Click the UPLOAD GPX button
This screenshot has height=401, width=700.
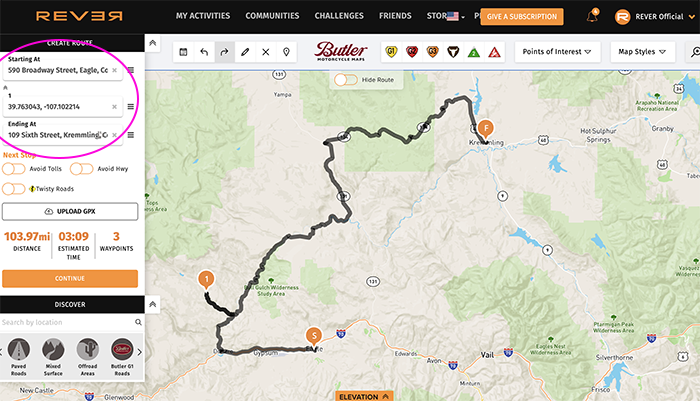[70, 211]
